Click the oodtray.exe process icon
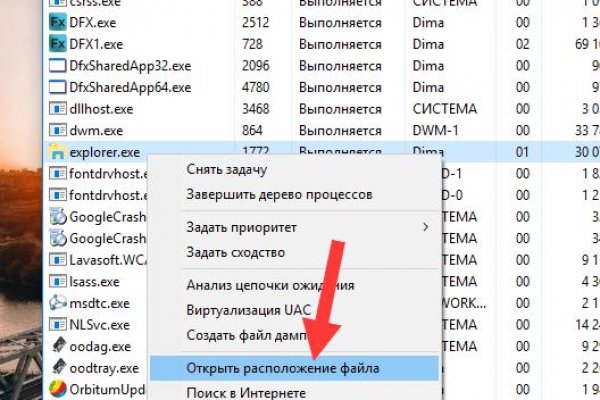Viewport: 600px width, 400px height. tap(58, 368)
